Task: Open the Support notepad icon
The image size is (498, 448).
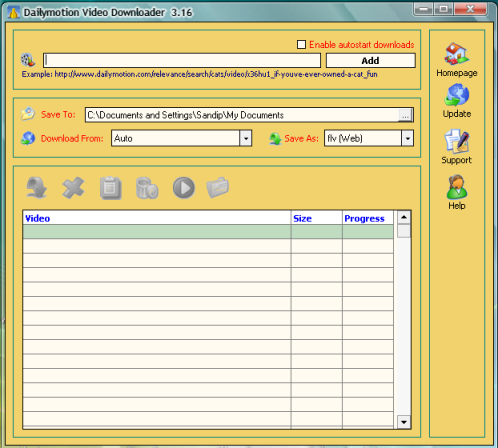Action: [x=456, y=141]
